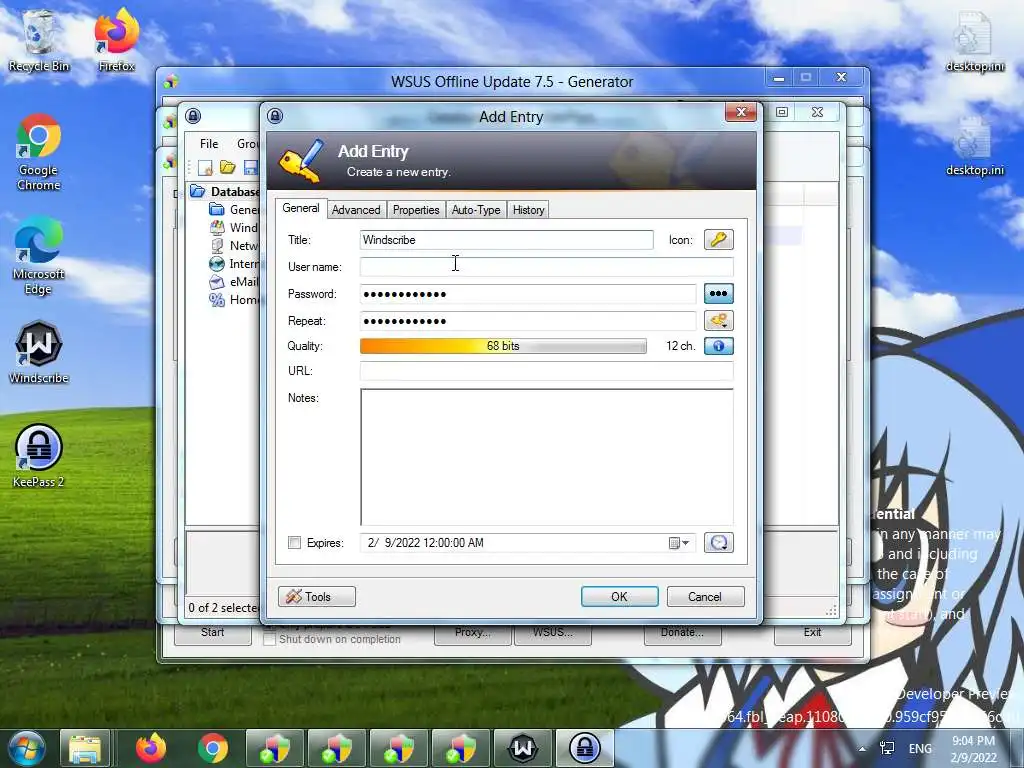Switch to the KeePass taskbar icon
Screen dimensions: 1024x768
(x=584, y=748)
